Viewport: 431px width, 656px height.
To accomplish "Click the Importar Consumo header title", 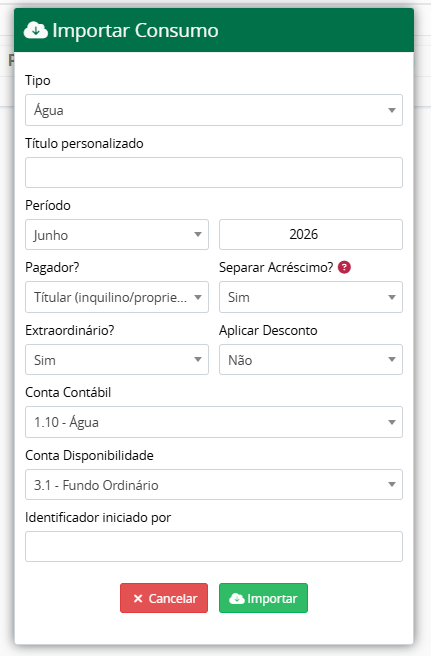I will (135, 30).
